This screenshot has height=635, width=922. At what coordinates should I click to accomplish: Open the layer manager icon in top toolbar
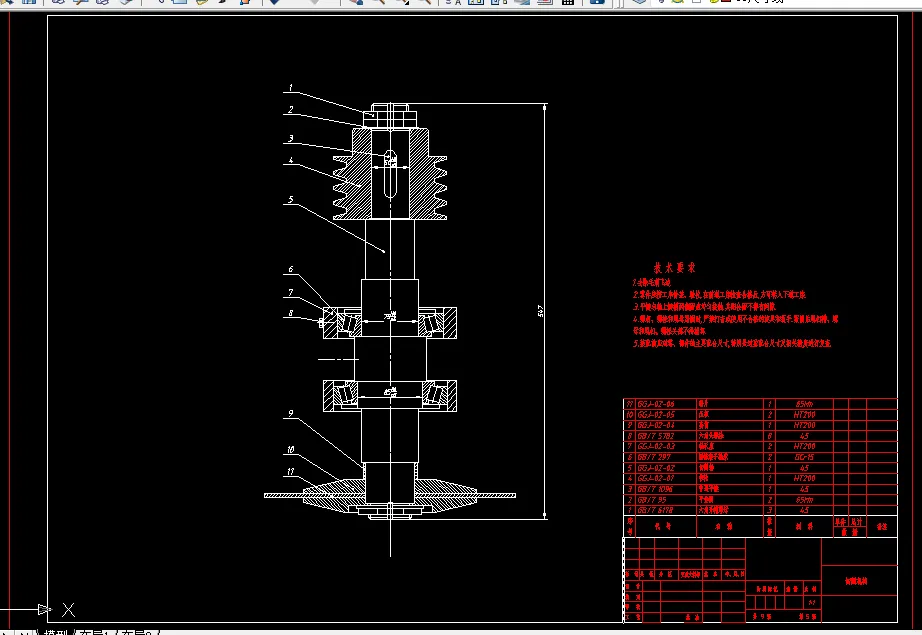[640, 3]
